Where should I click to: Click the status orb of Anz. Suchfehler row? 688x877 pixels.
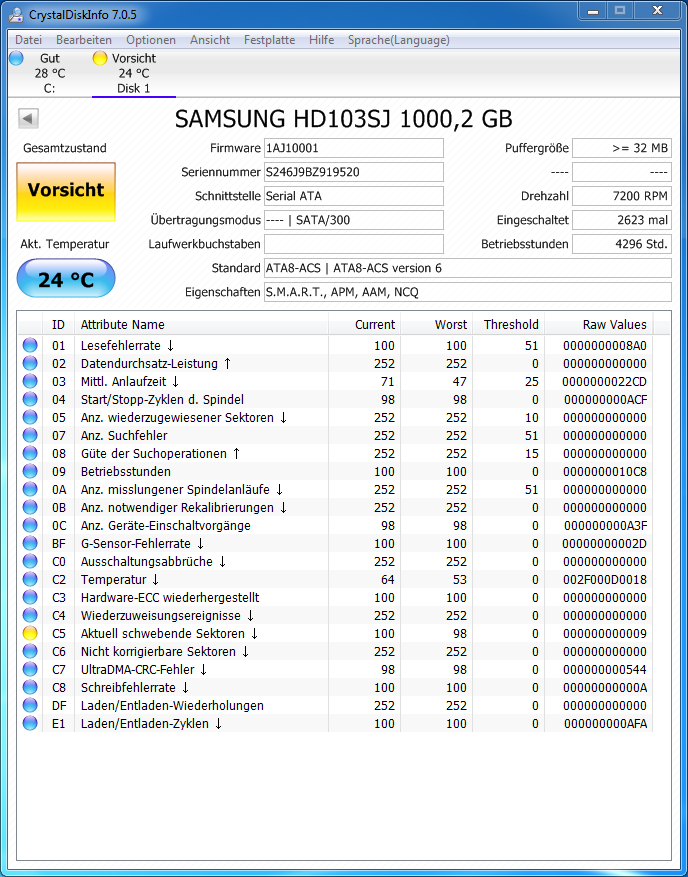point(30,435)
